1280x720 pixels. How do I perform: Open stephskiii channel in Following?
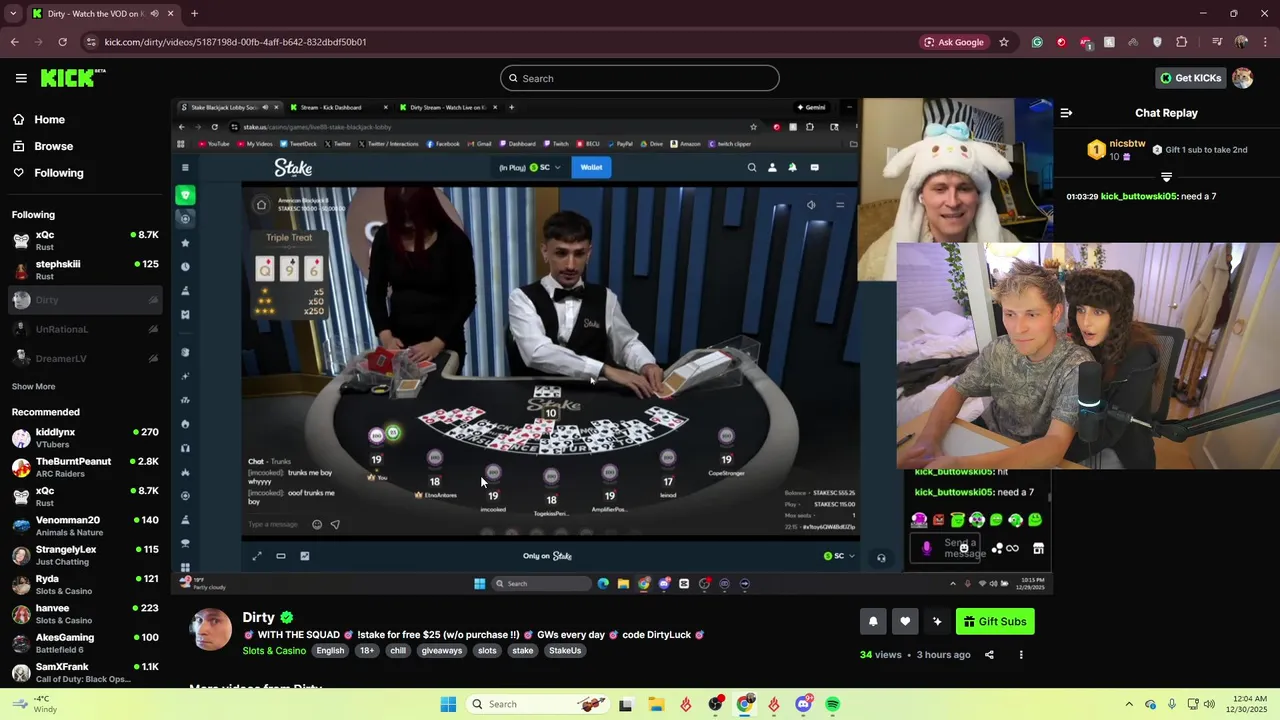click(85, 270)
